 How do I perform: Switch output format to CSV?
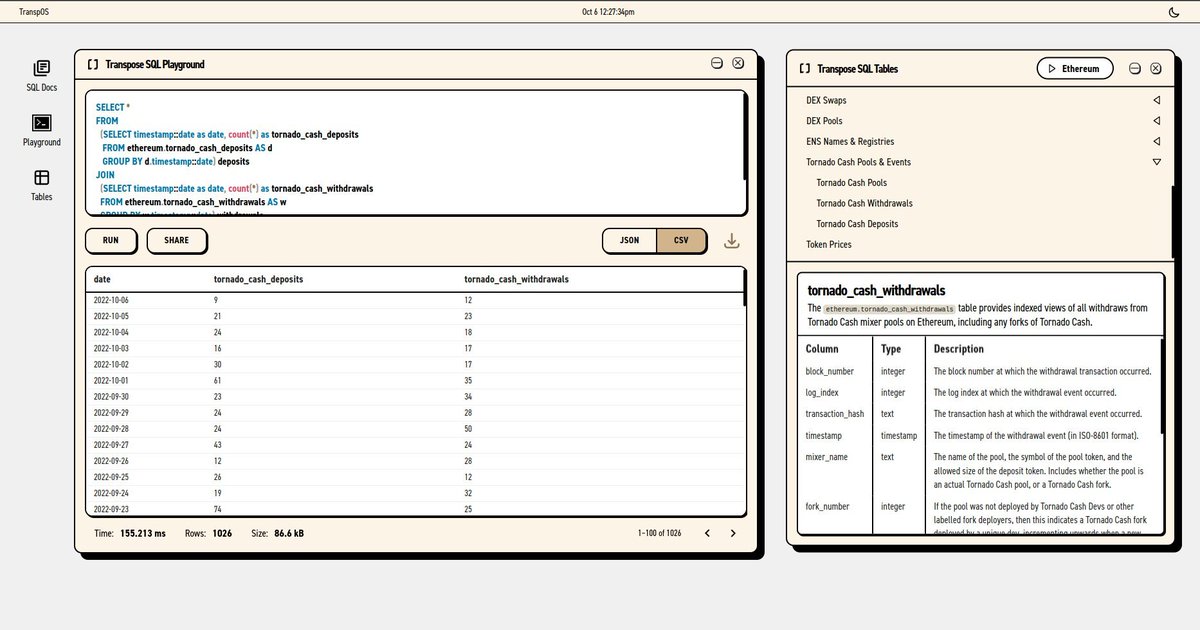point(681,241)
